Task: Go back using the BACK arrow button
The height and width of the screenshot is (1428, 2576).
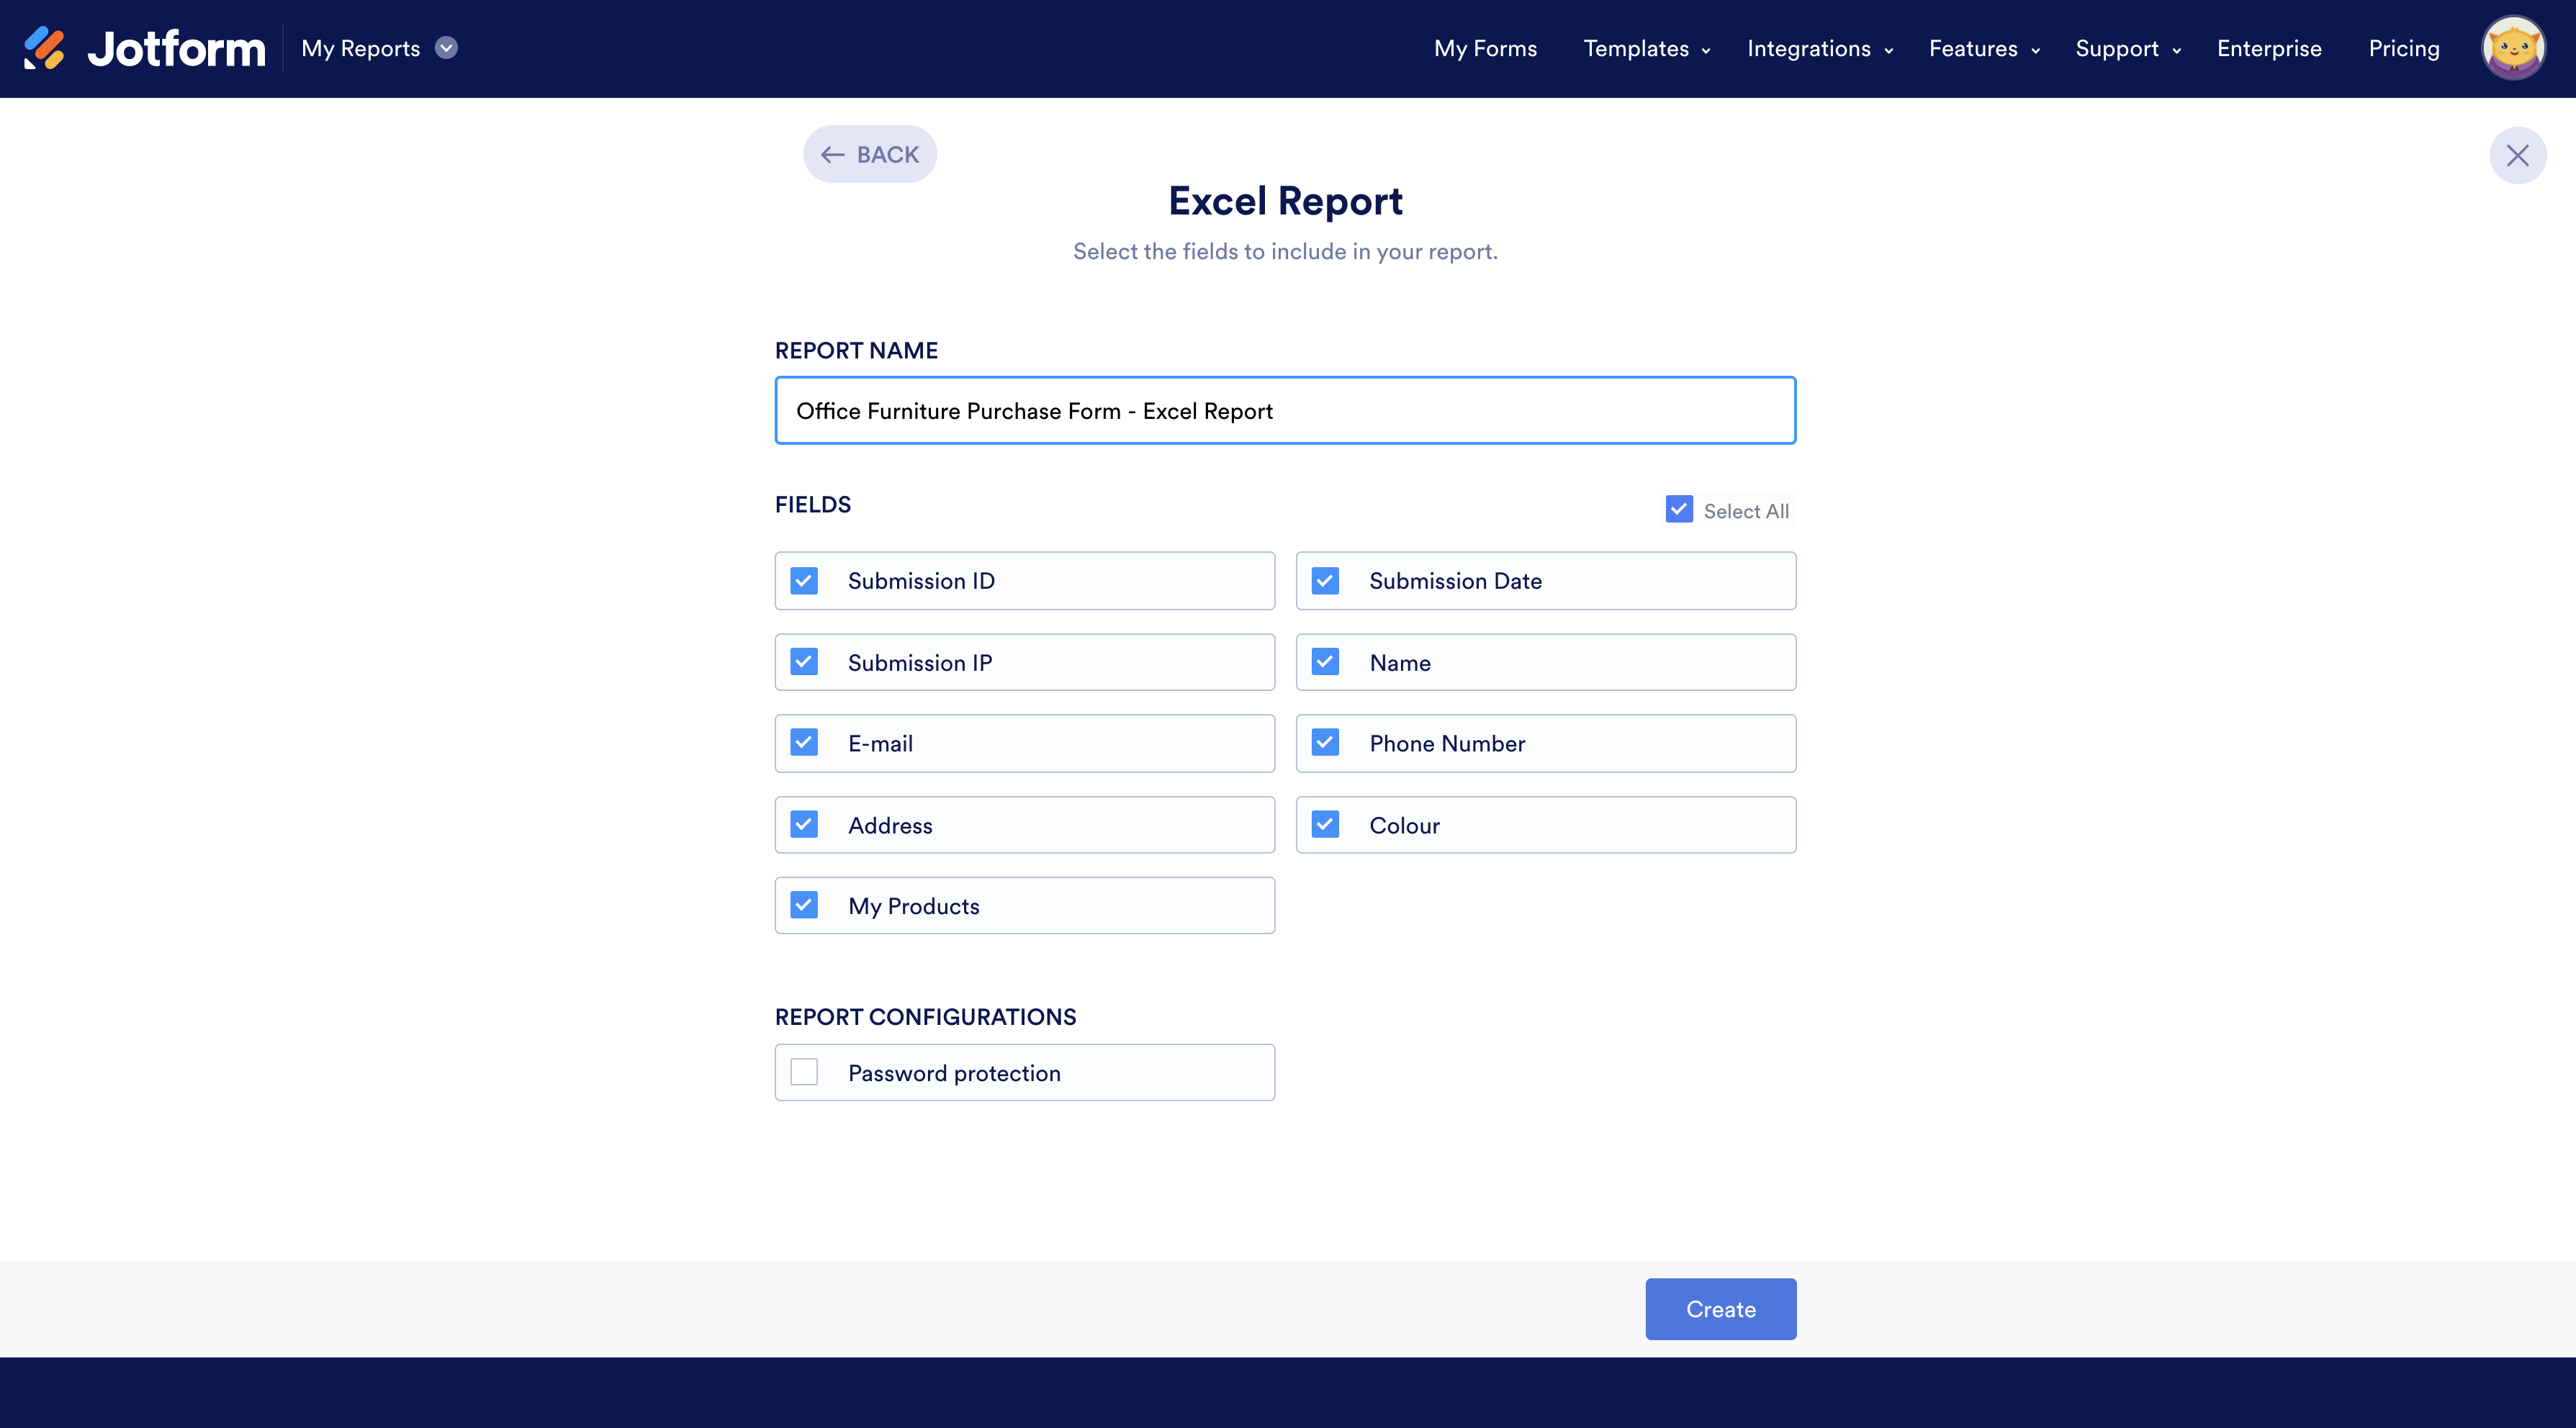Action: pyautogui.click(x=869, y=154)
